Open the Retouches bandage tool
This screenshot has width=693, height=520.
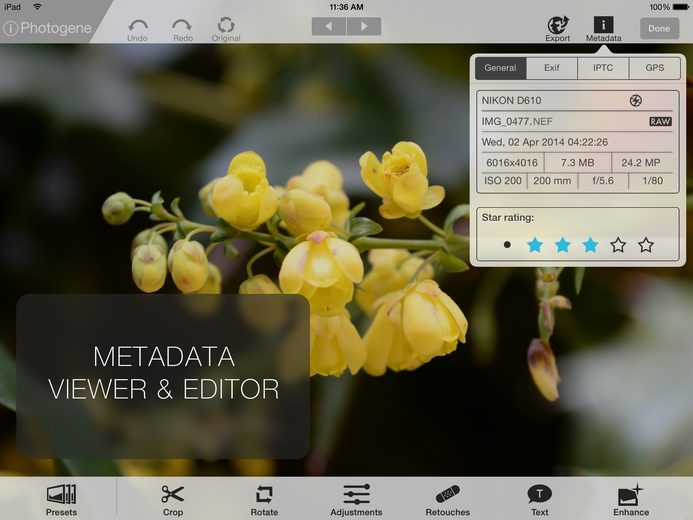[448, 500]
